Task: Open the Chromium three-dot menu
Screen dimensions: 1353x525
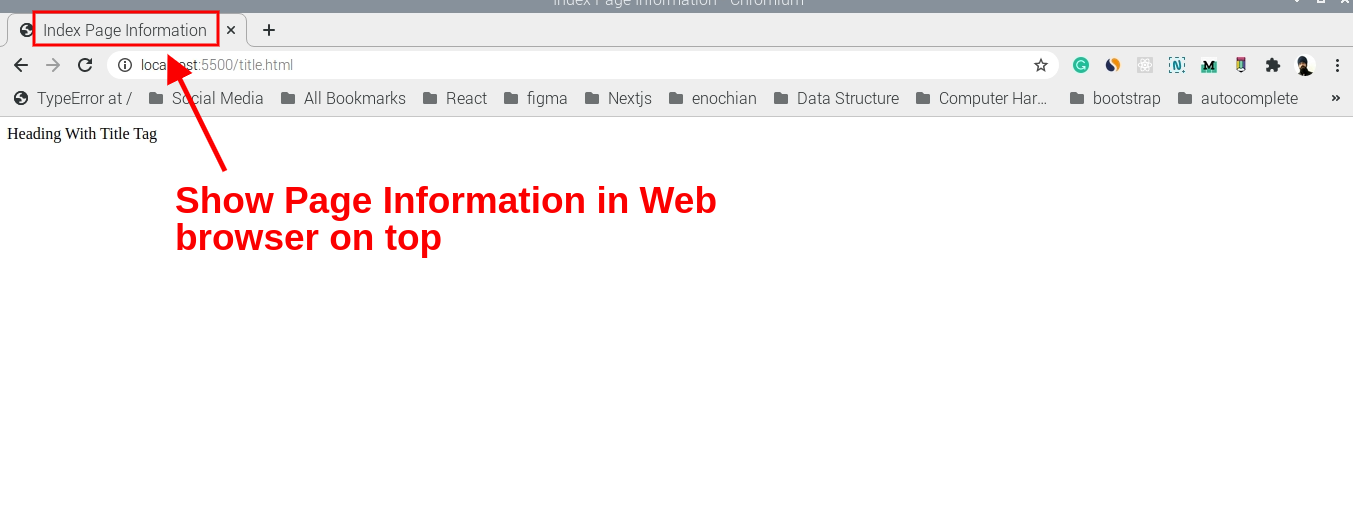Action: tap(1337, 65)
